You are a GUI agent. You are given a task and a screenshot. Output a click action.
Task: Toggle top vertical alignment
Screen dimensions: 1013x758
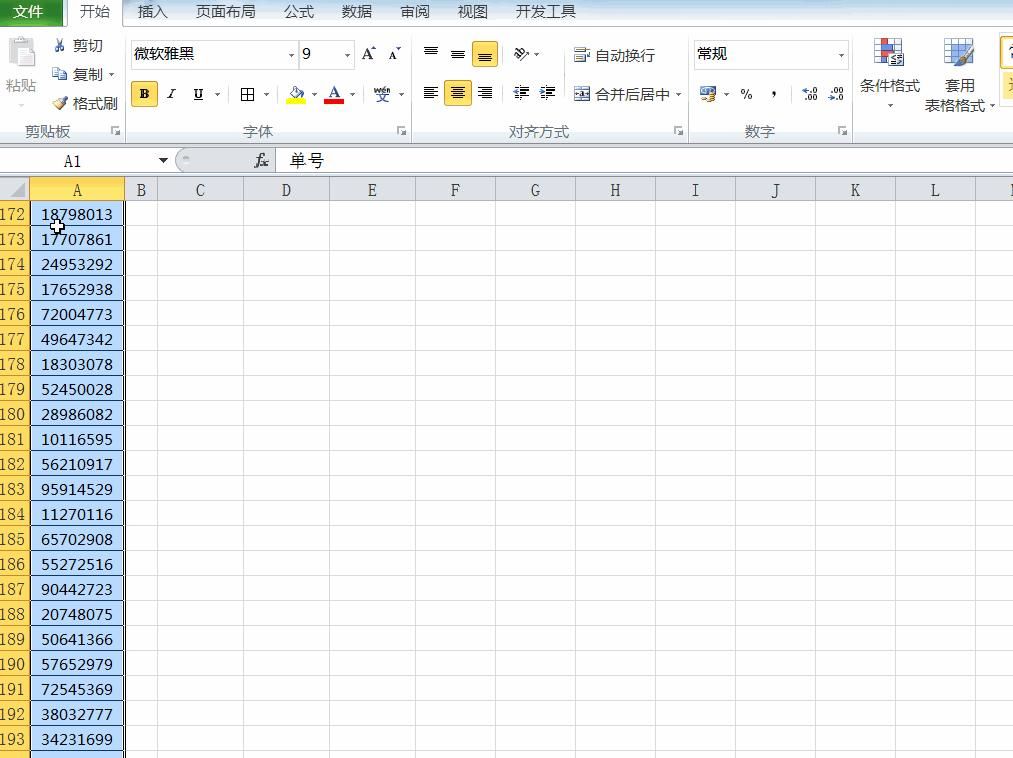click(431, 54)
